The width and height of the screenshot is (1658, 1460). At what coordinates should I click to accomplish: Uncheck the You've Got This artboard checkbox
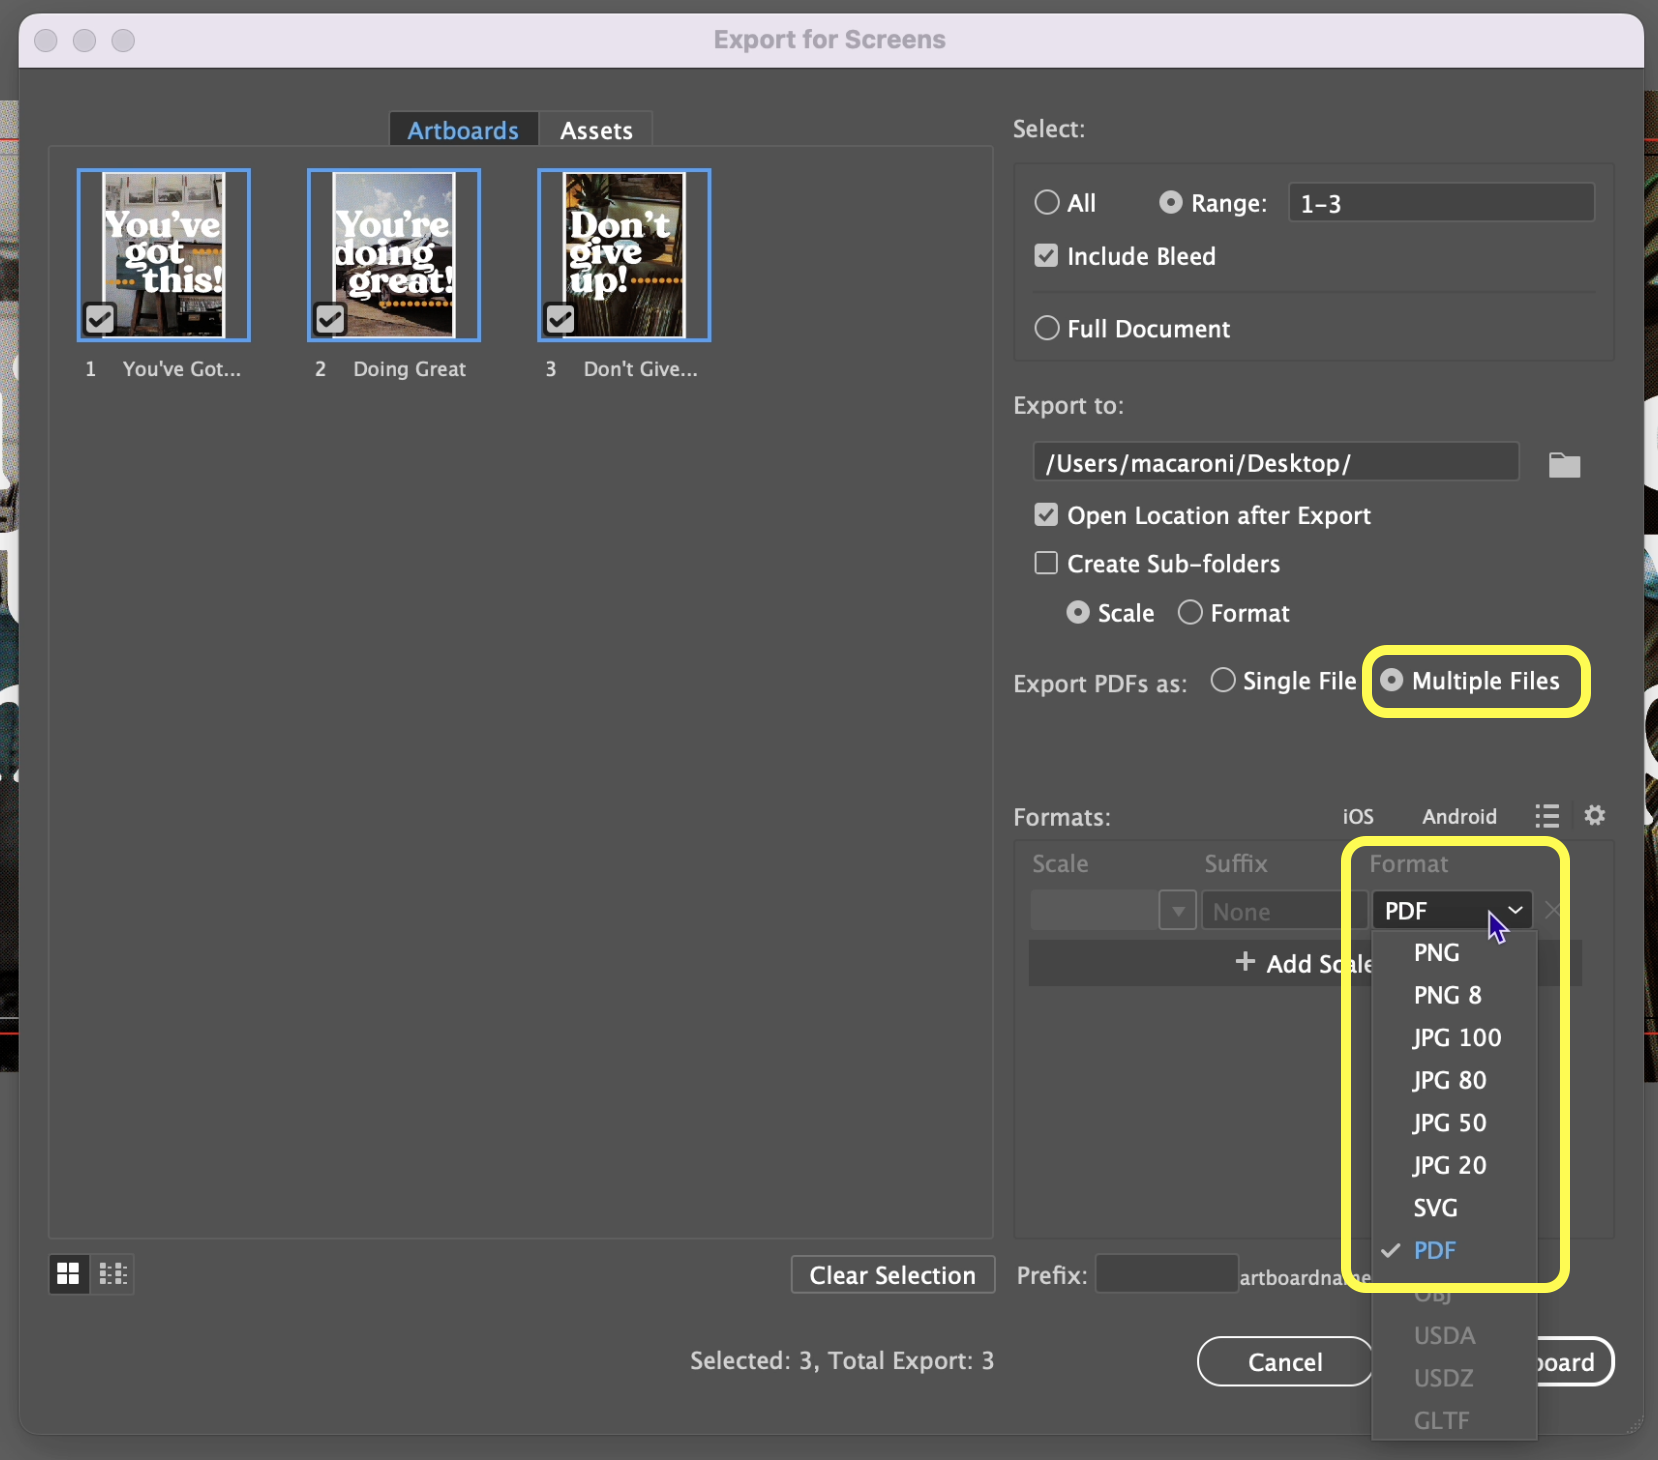pyautogui.click(x=100, y=319)
